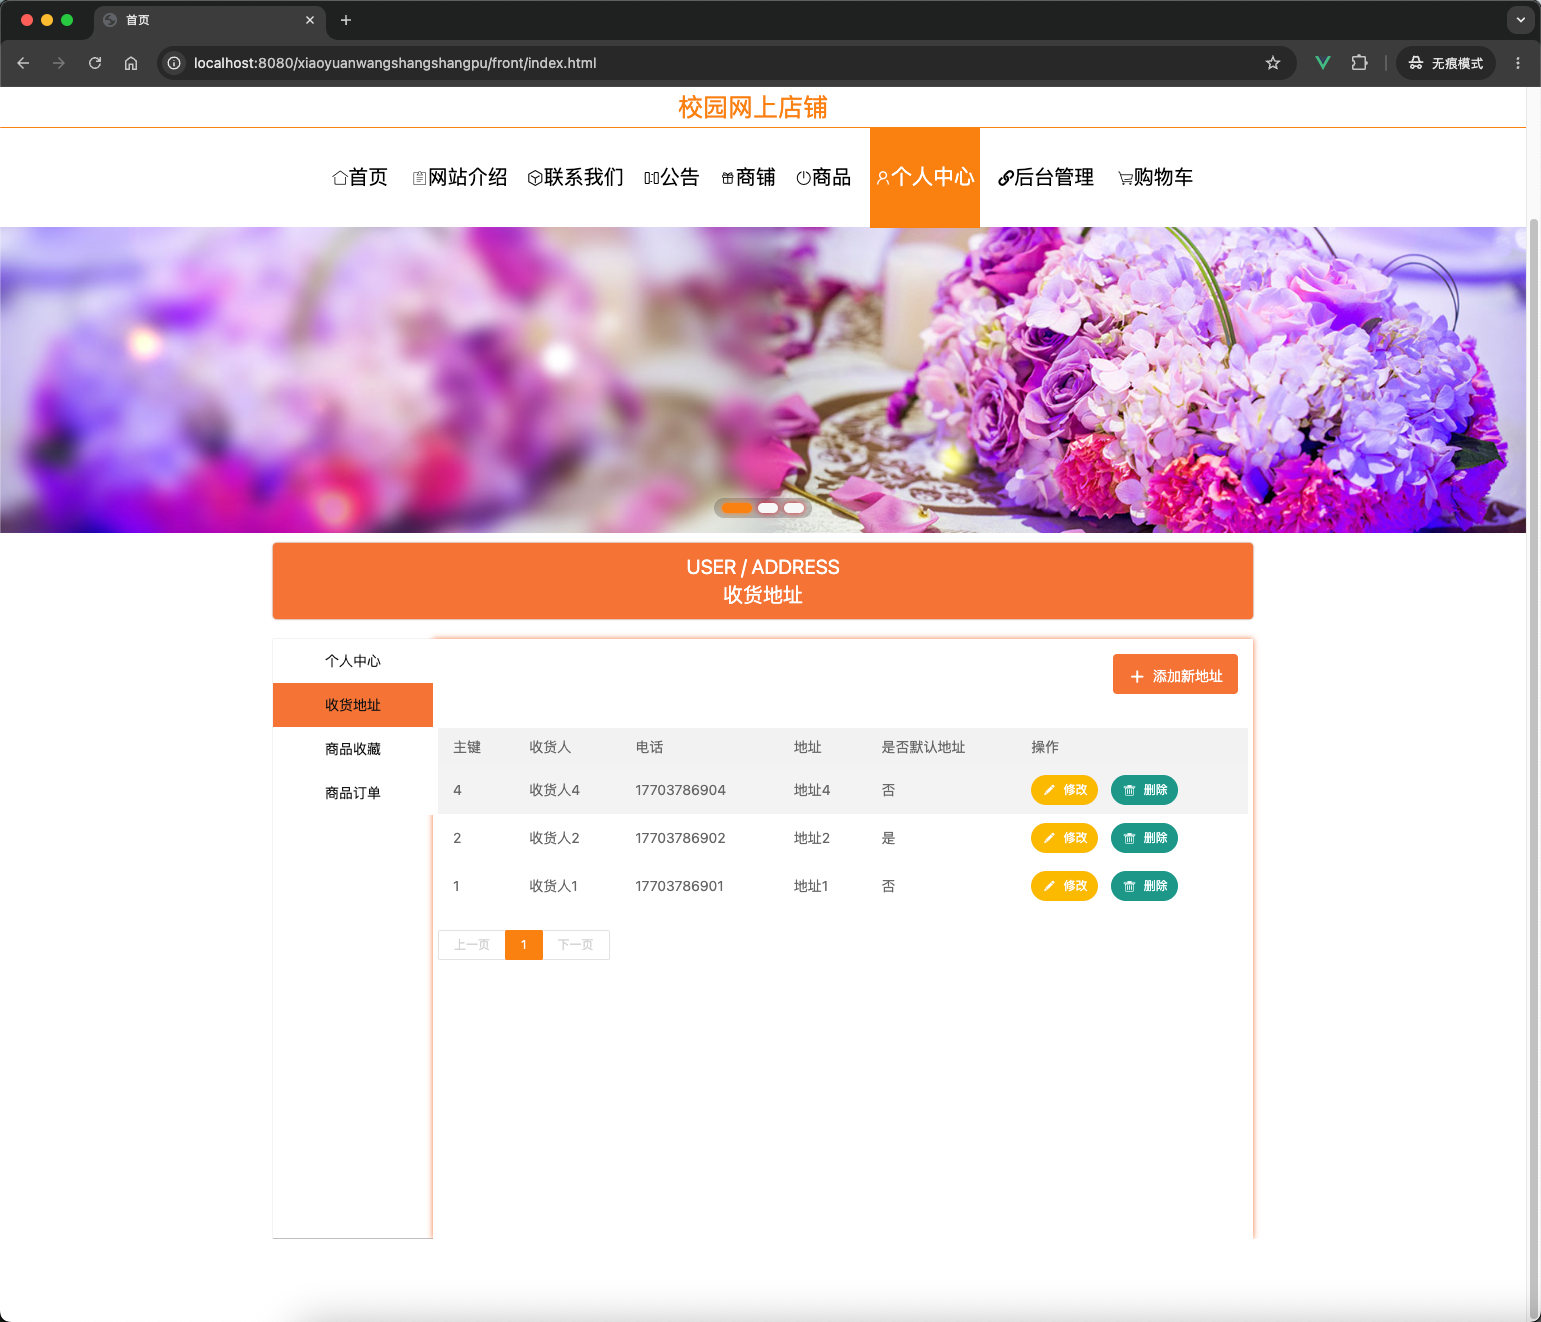Go back using the browser back arrow
Image resolution: width=1541 pixels, height=1322 pixels.
click(x=23, y=63)
